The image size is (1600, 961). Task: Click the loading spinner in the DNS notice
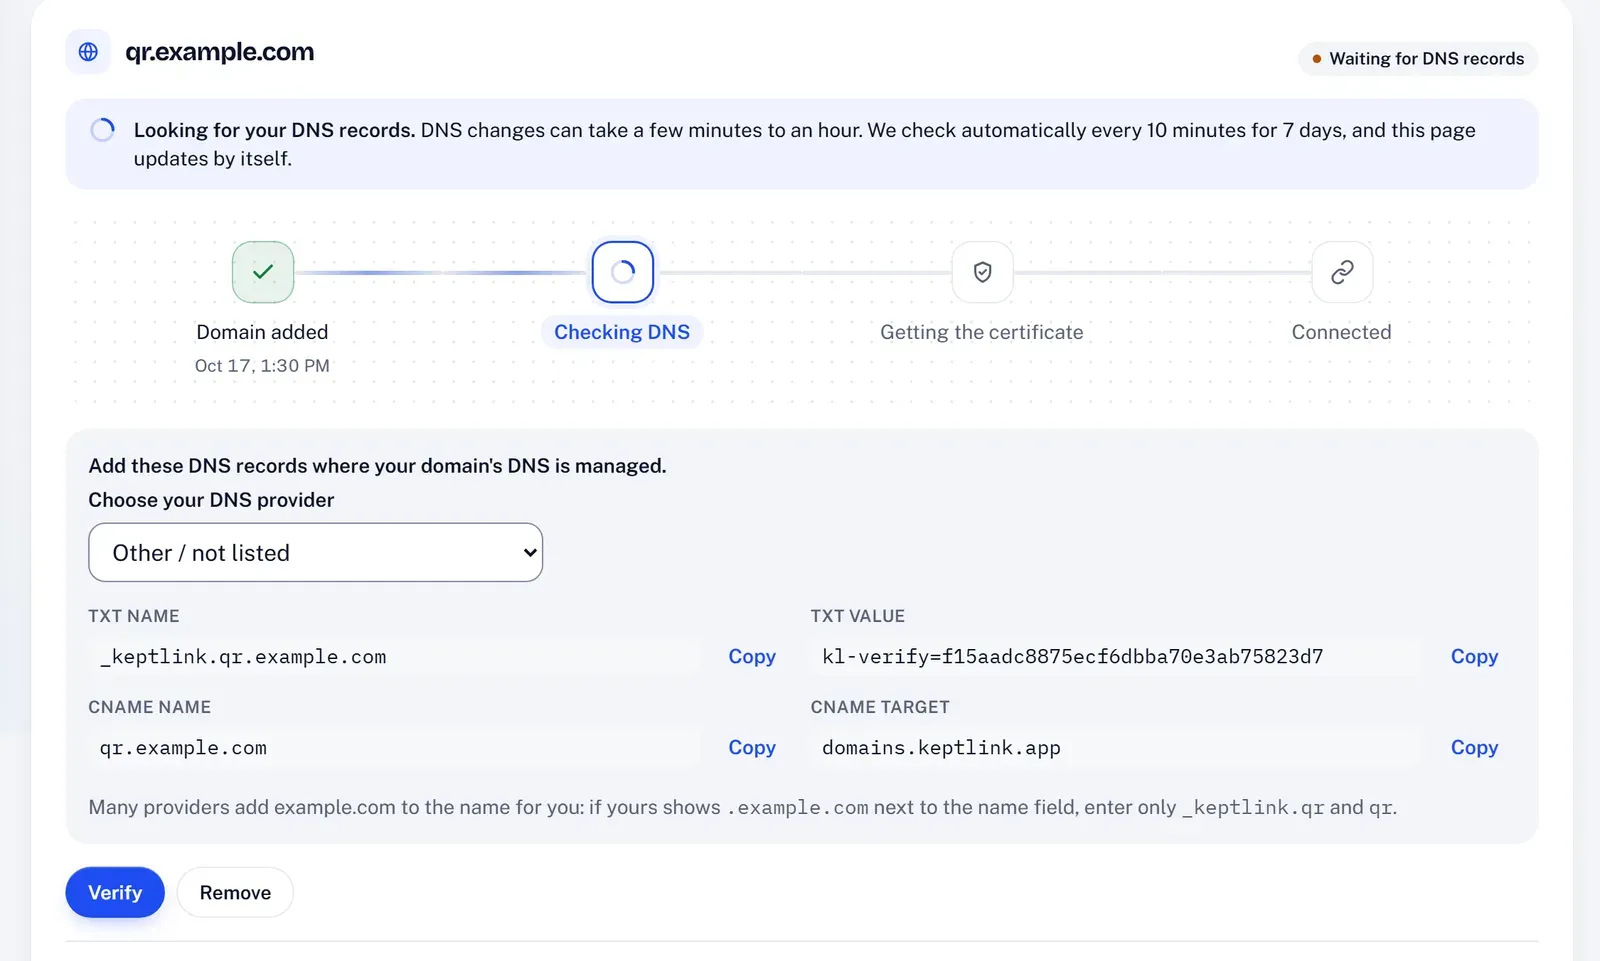102,130
